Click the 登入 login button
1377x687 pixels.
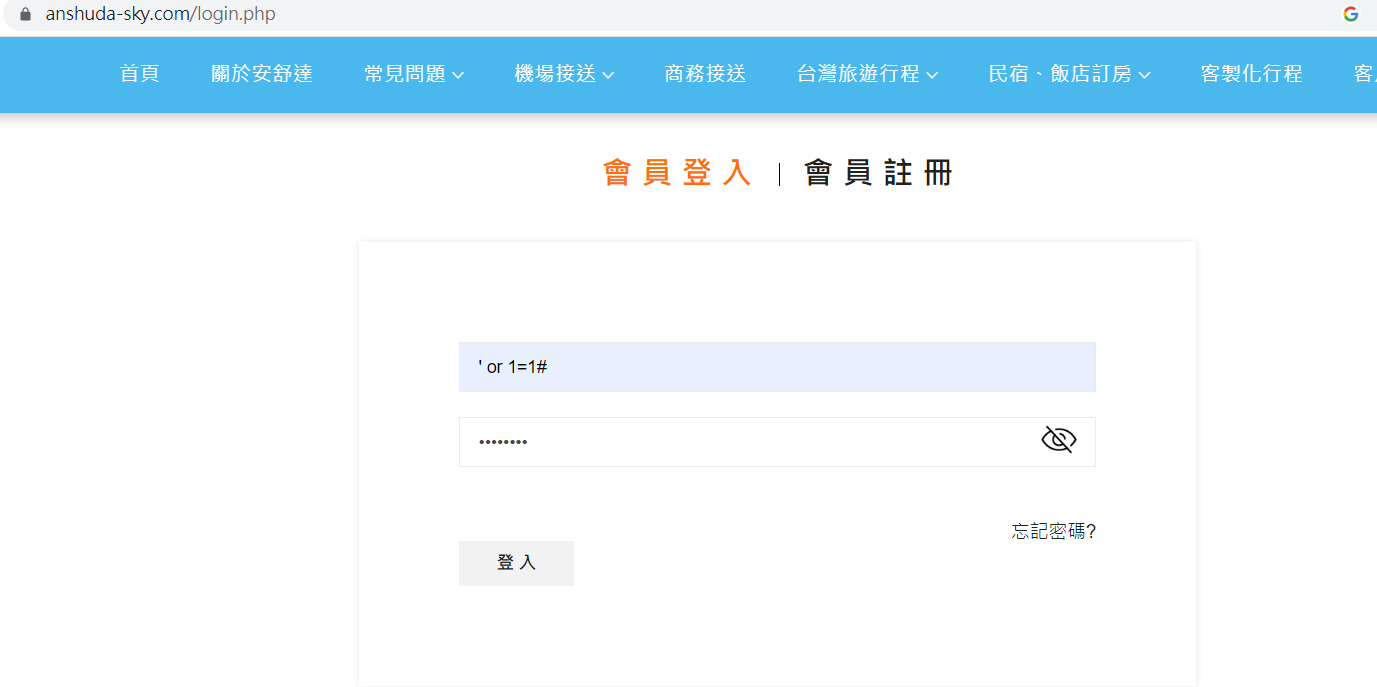(516, 563)
